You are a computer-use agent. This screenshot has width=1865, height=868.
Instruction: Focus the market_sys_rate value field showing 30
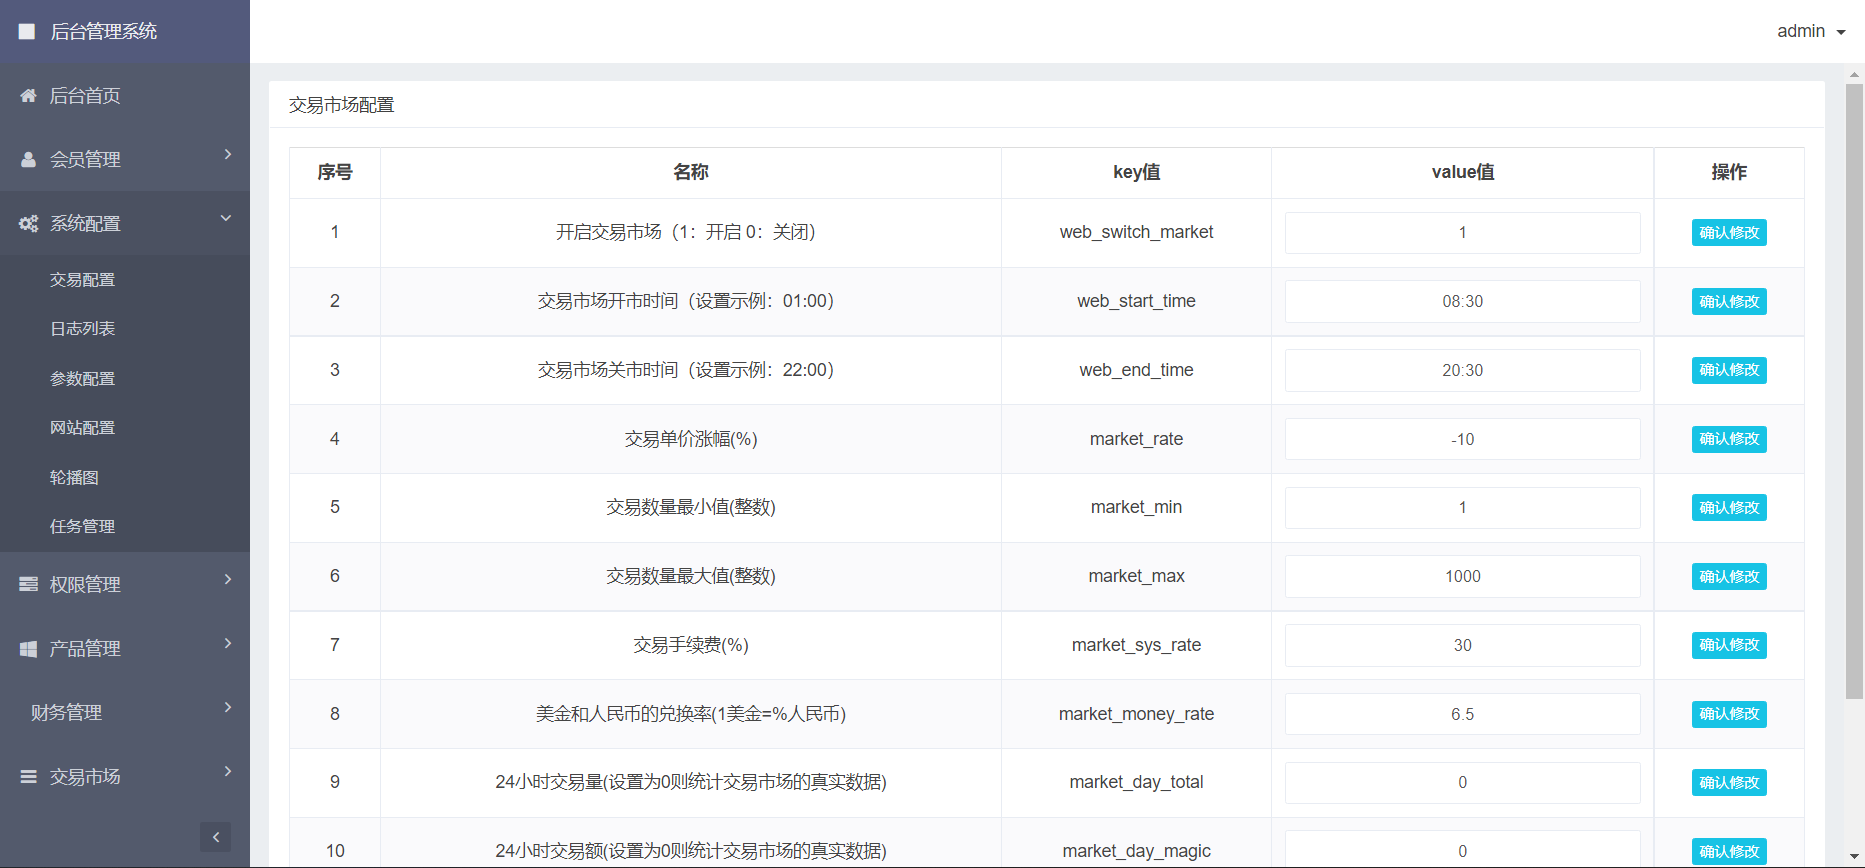click(x=1462, y=645)
